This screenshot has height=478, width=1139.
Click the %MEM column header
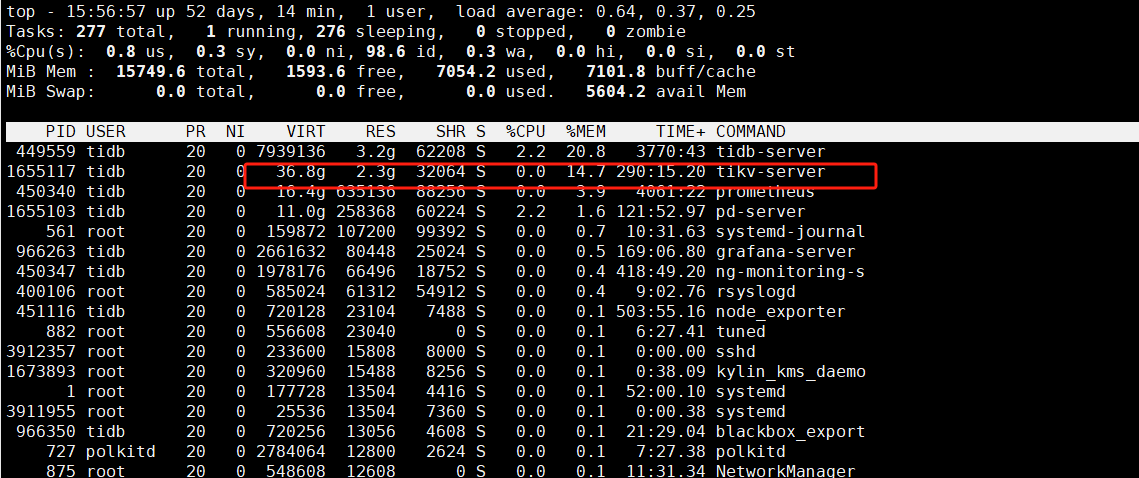(x=586, y=131)
